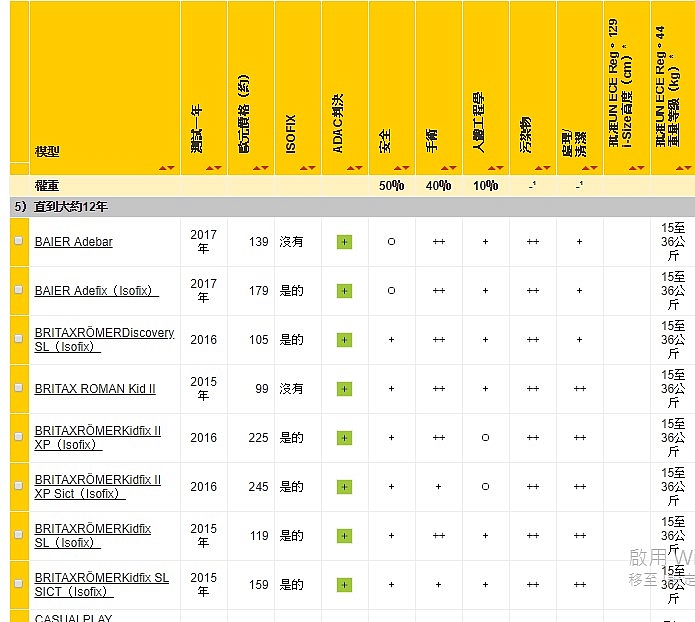695x622 pixels.
Task: Tick checkbox for Kidfix II XP Sict
Action: 19,485
